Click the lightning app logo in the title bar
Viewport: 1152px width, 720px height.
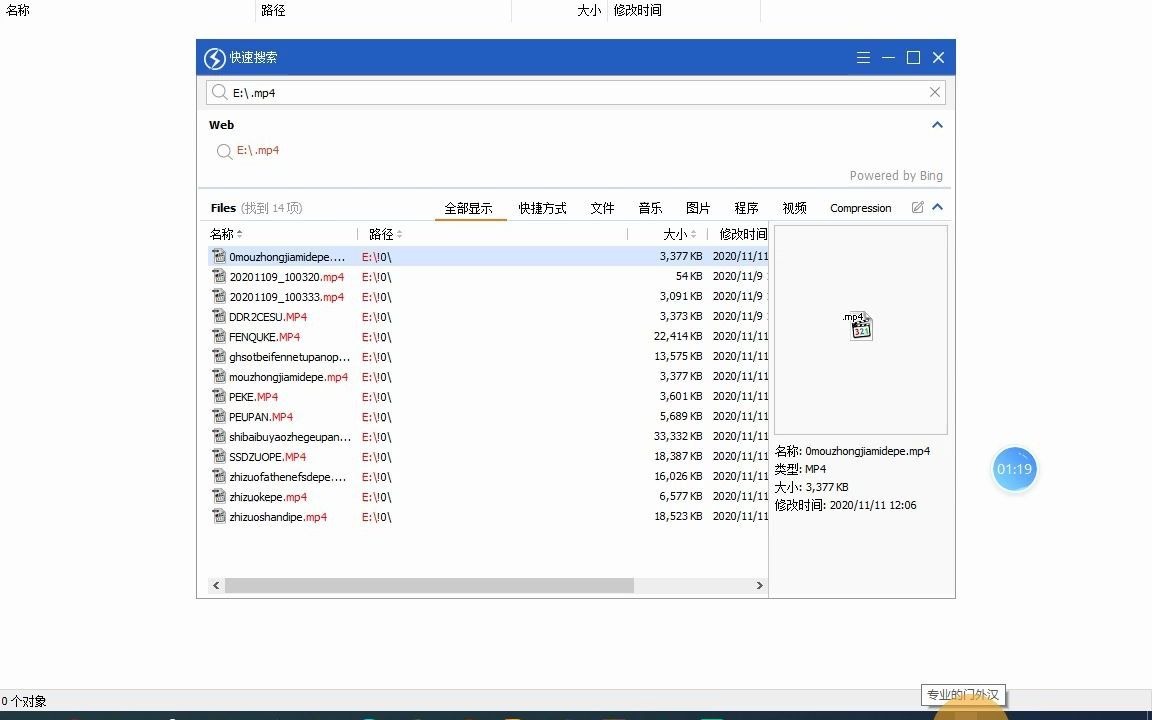click(215, 57)
